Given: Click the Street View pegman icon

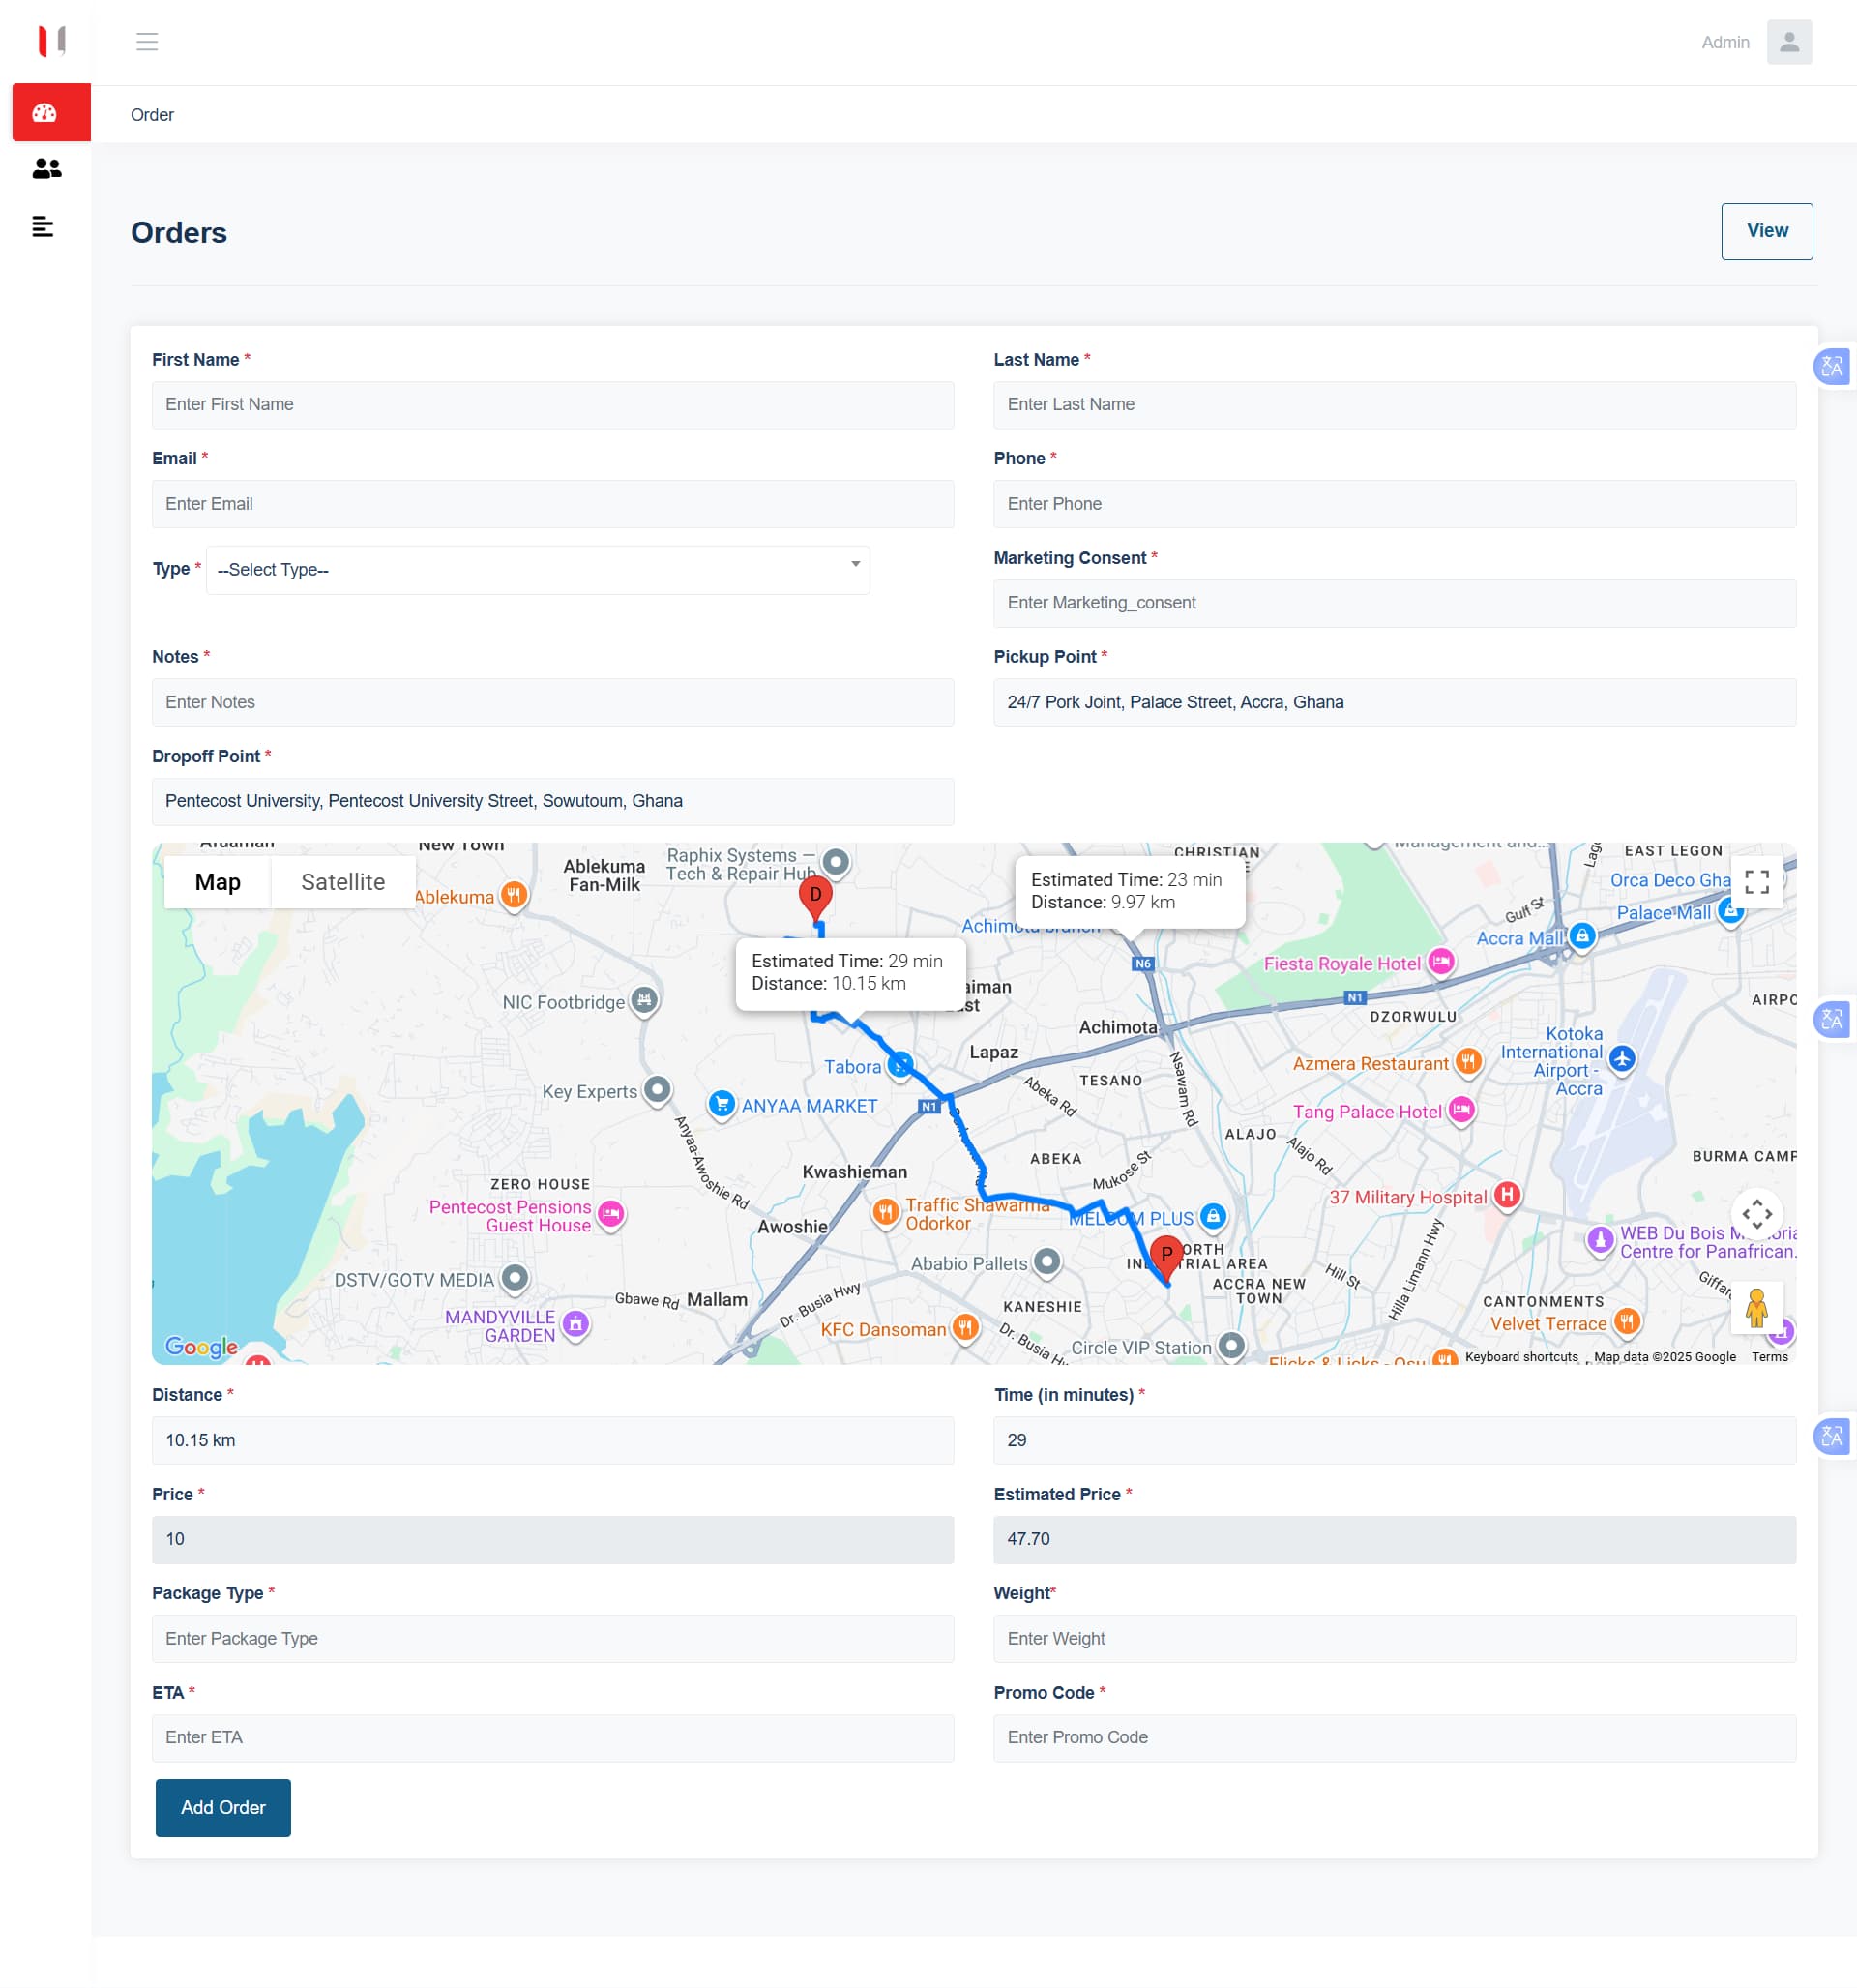Looking at the screenshot, I should click(1756, 1308).
